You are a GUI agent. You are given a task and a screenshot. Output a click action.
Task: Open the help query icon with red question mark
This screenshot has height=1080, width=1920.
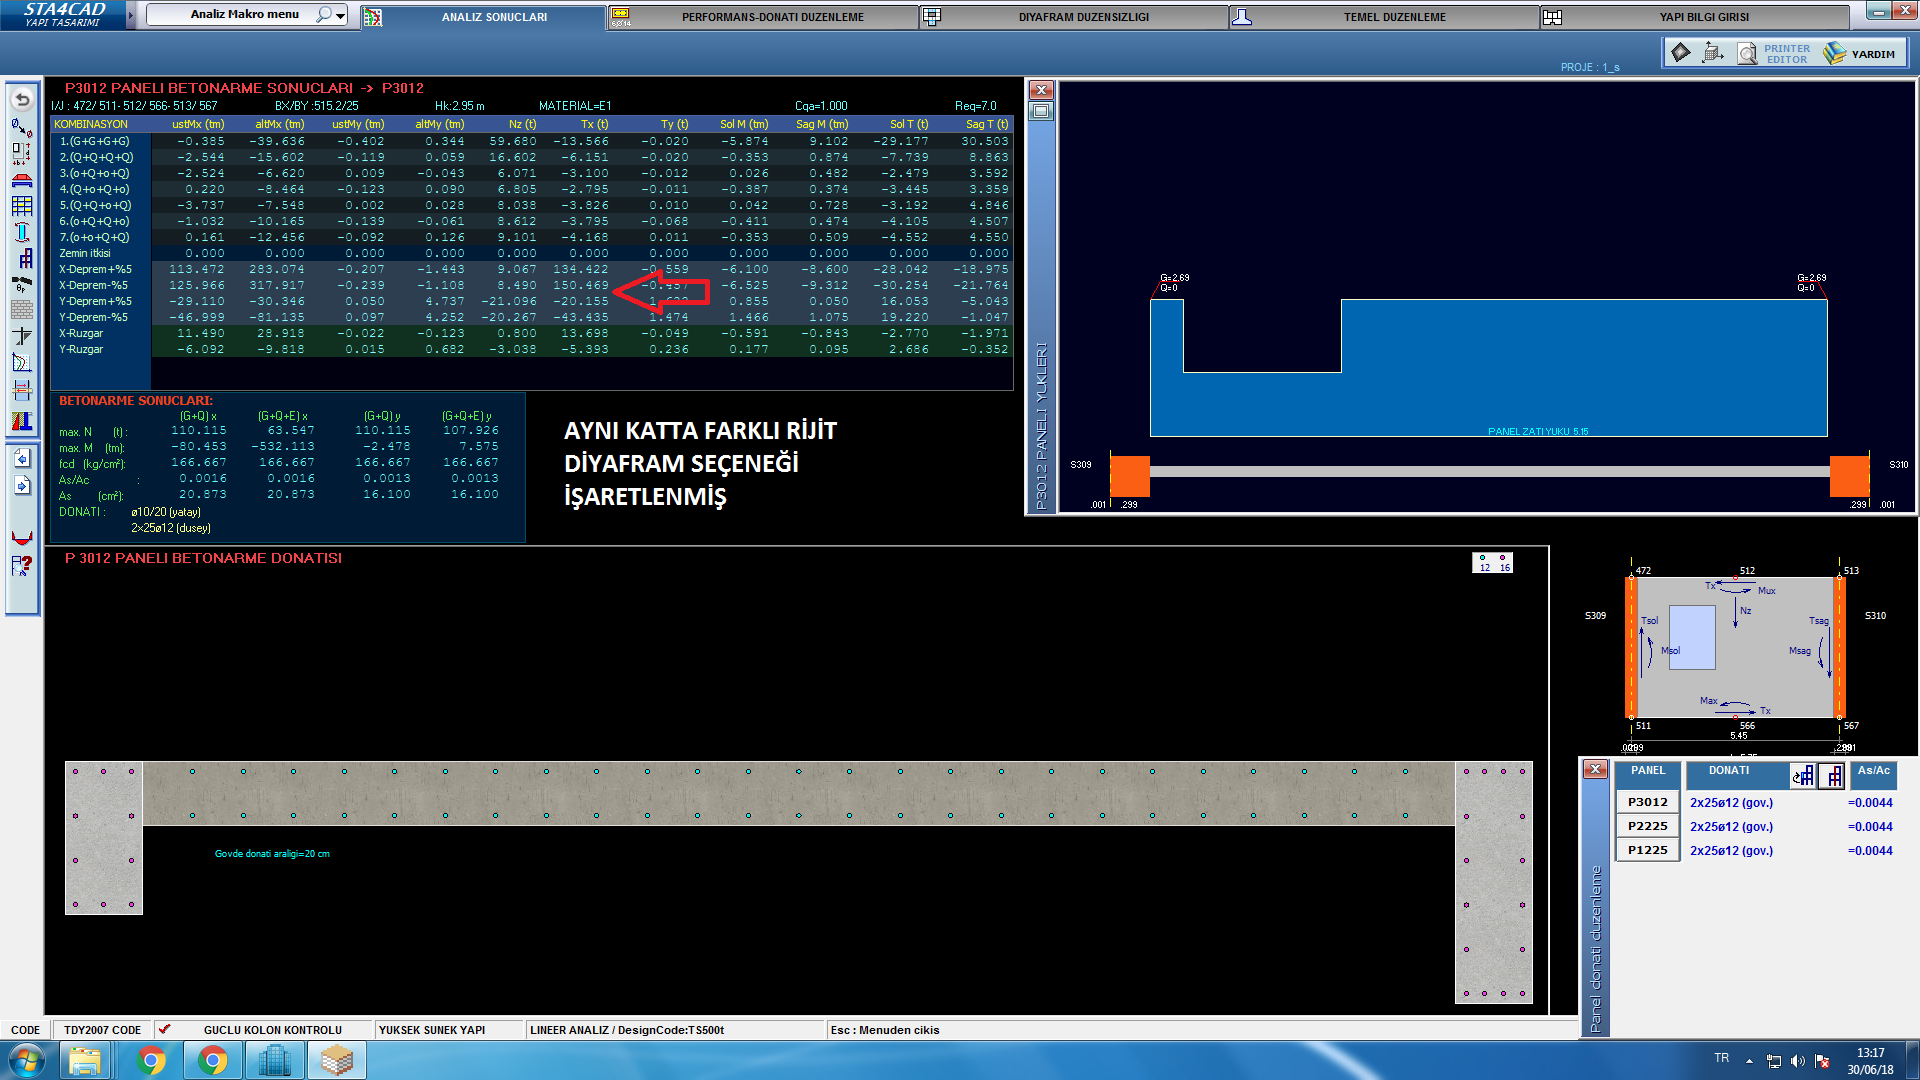(22, 566)
